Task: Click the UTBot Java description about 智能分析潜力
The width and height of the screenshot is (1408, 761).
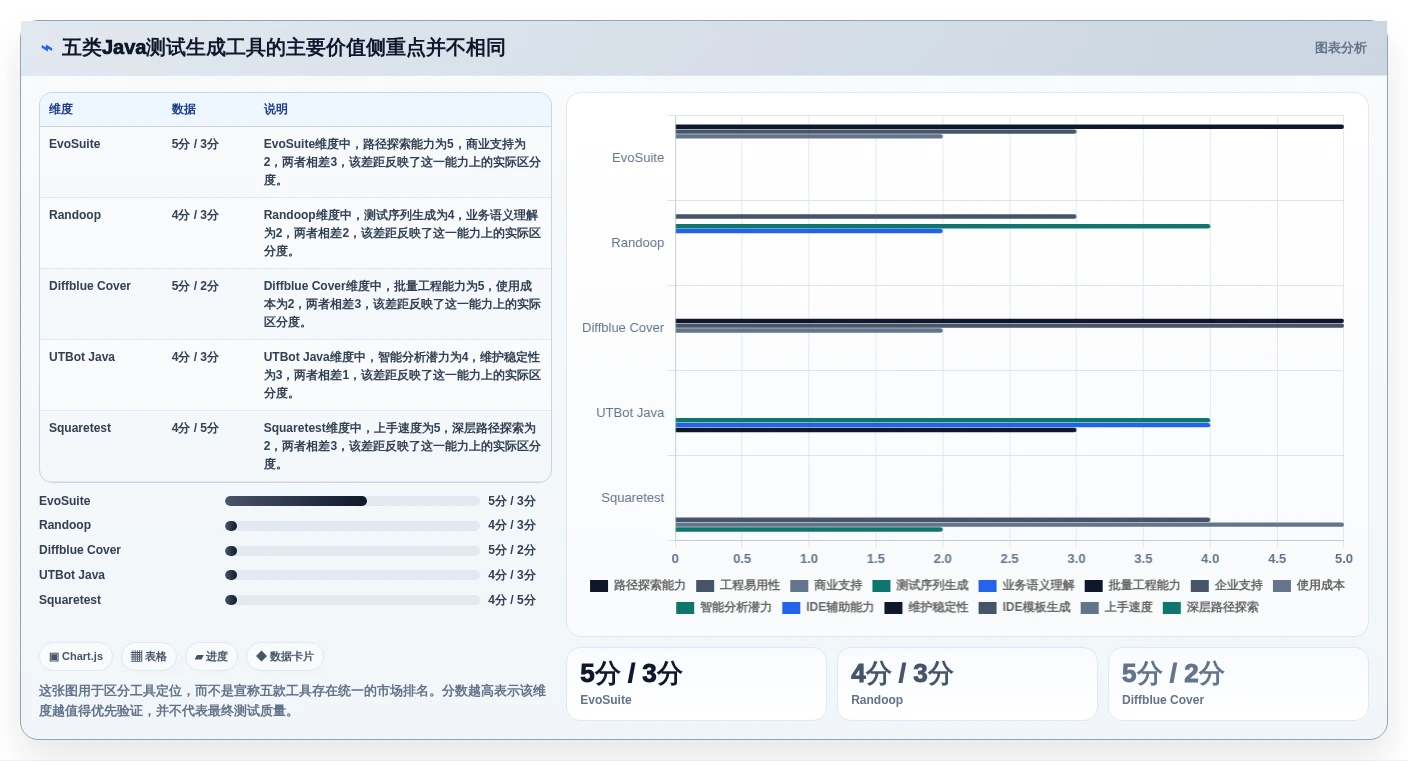Action: click(x=402, y=375)
